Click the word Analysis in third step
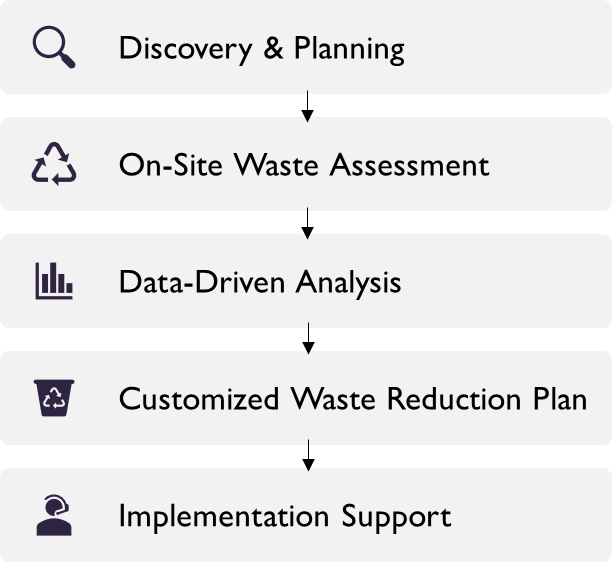This screenshot has width=612, height=562. coord(348,283)
